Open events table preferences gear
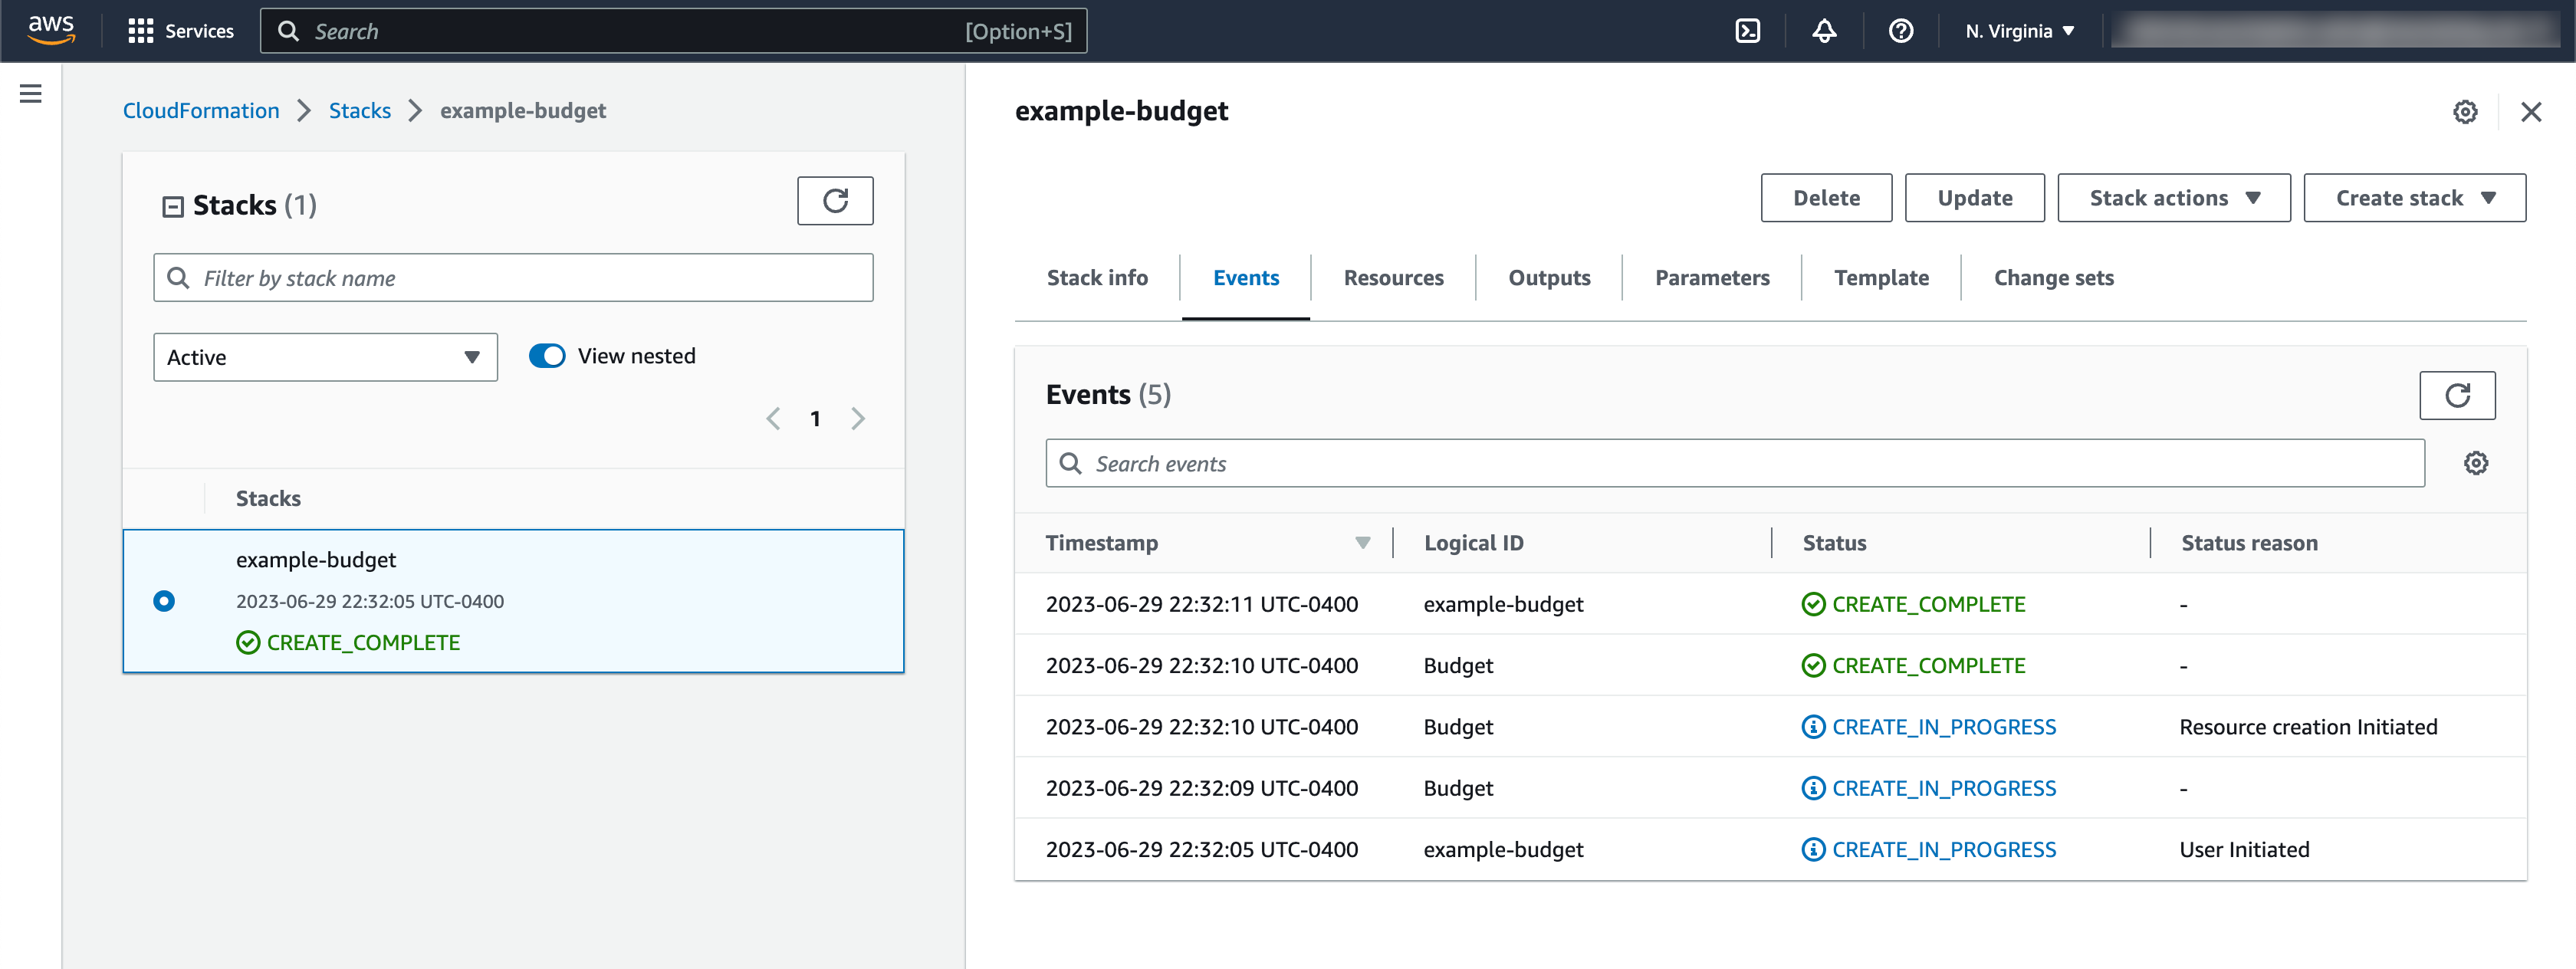 coord(2475,463)
